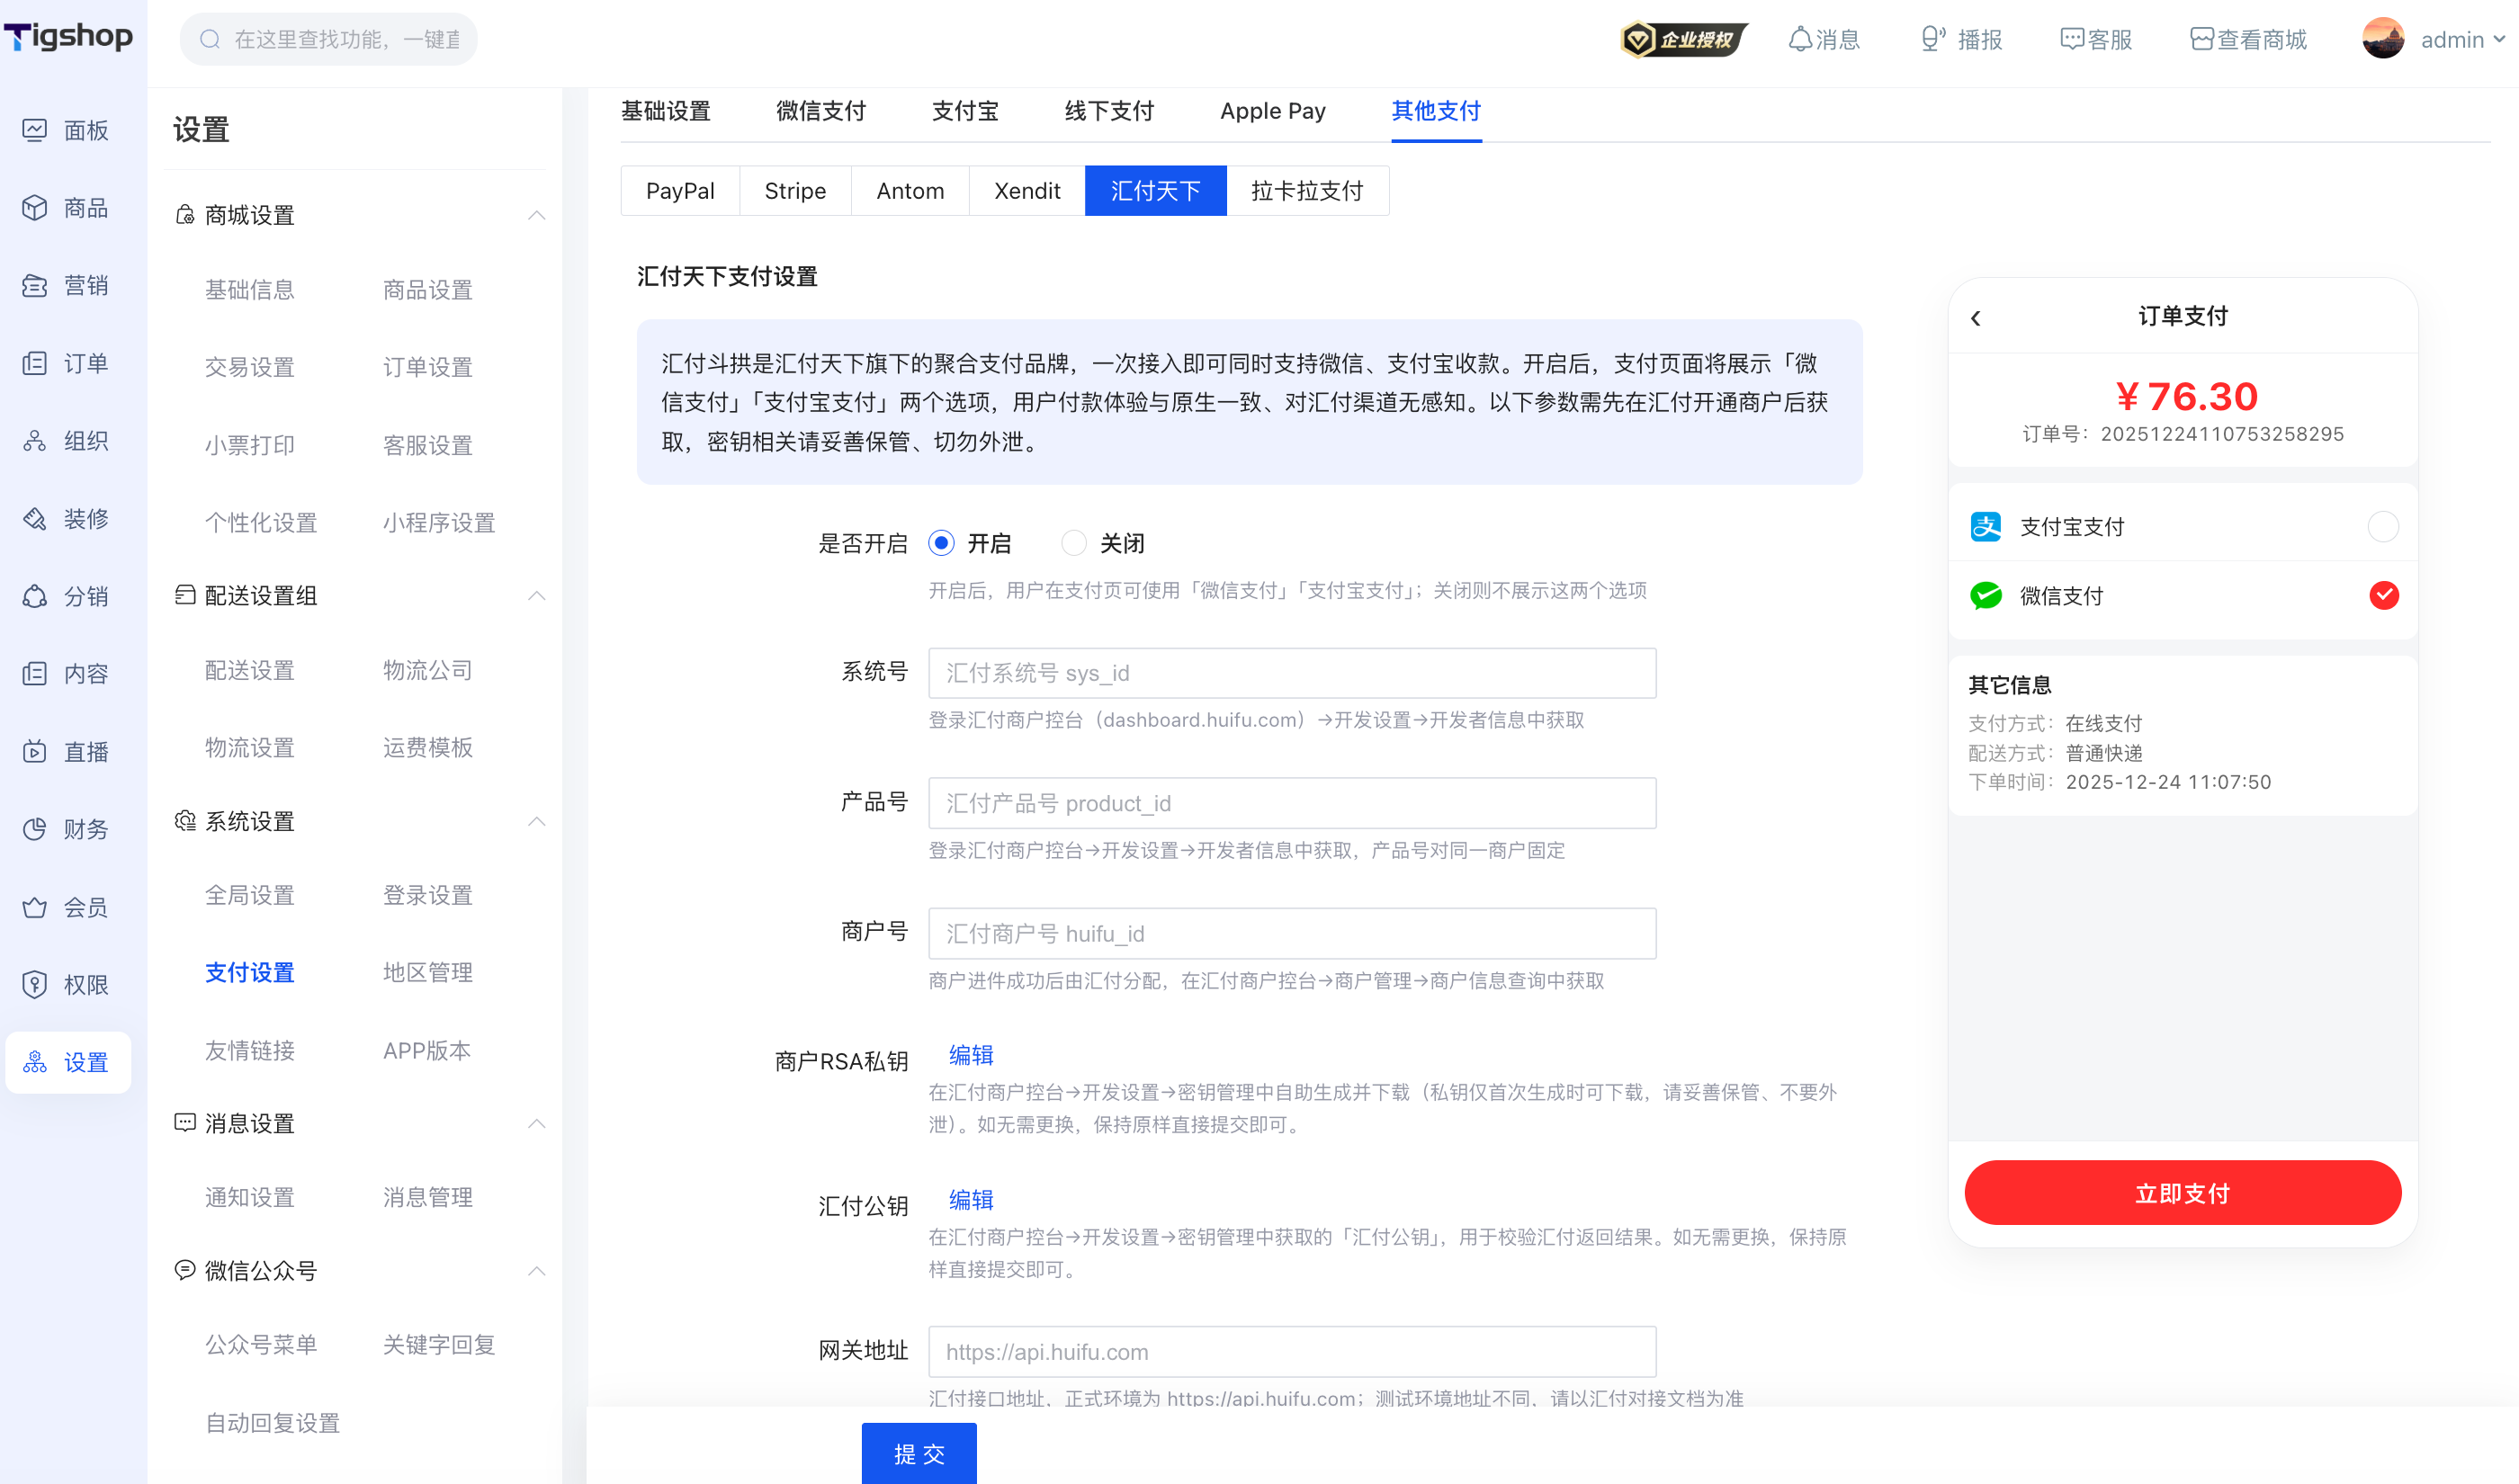Screen dimensions: 2519x1484
Task: Click the 查看商城 store icon
Action: (x=2201, y=39)
